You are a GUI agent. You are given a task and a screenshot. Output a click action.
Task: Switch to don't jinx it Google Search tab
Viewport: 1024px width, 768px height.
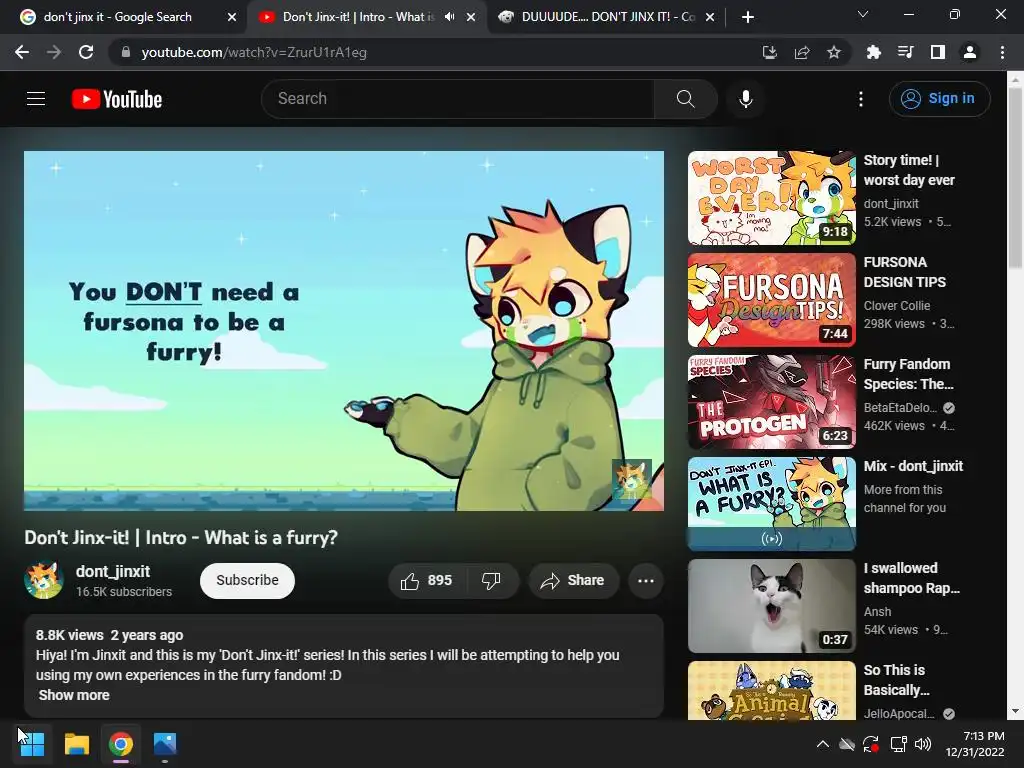[x=127, y=17]
